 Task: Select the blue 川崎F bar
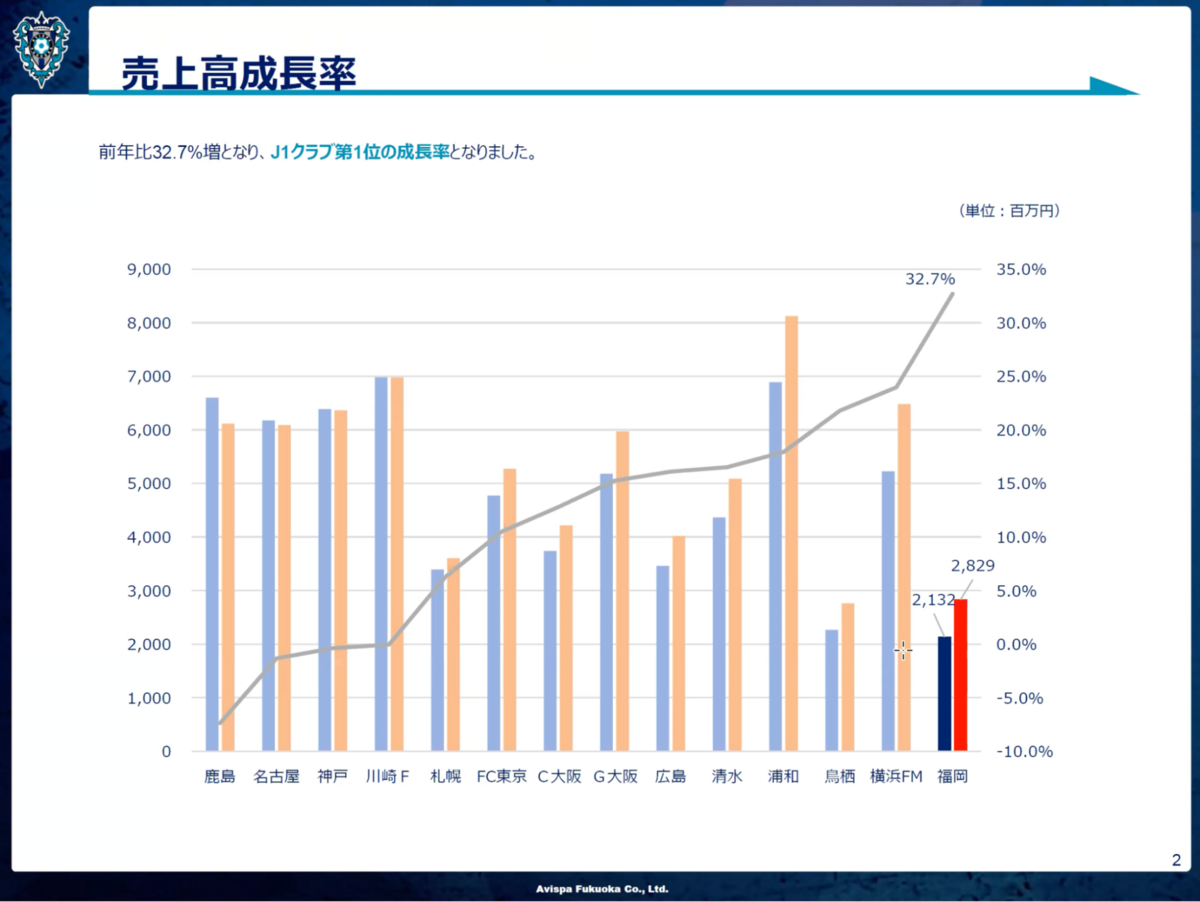[x=381, y=564]
